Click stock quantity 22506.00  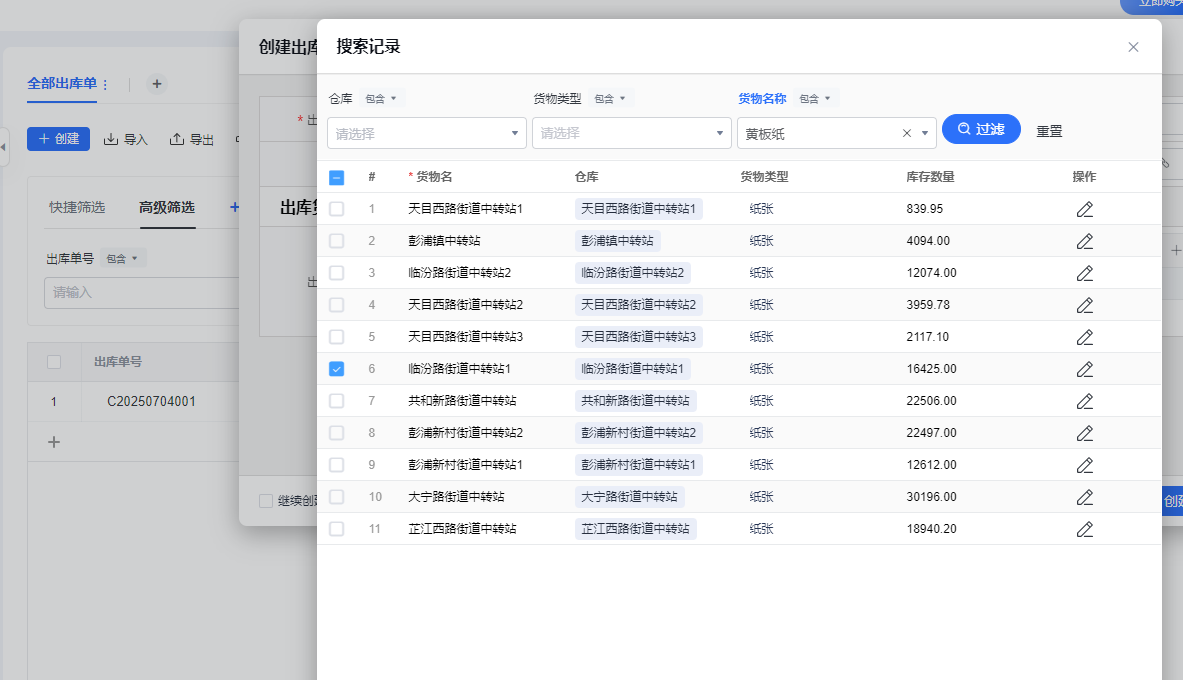[x=931, y=401]
